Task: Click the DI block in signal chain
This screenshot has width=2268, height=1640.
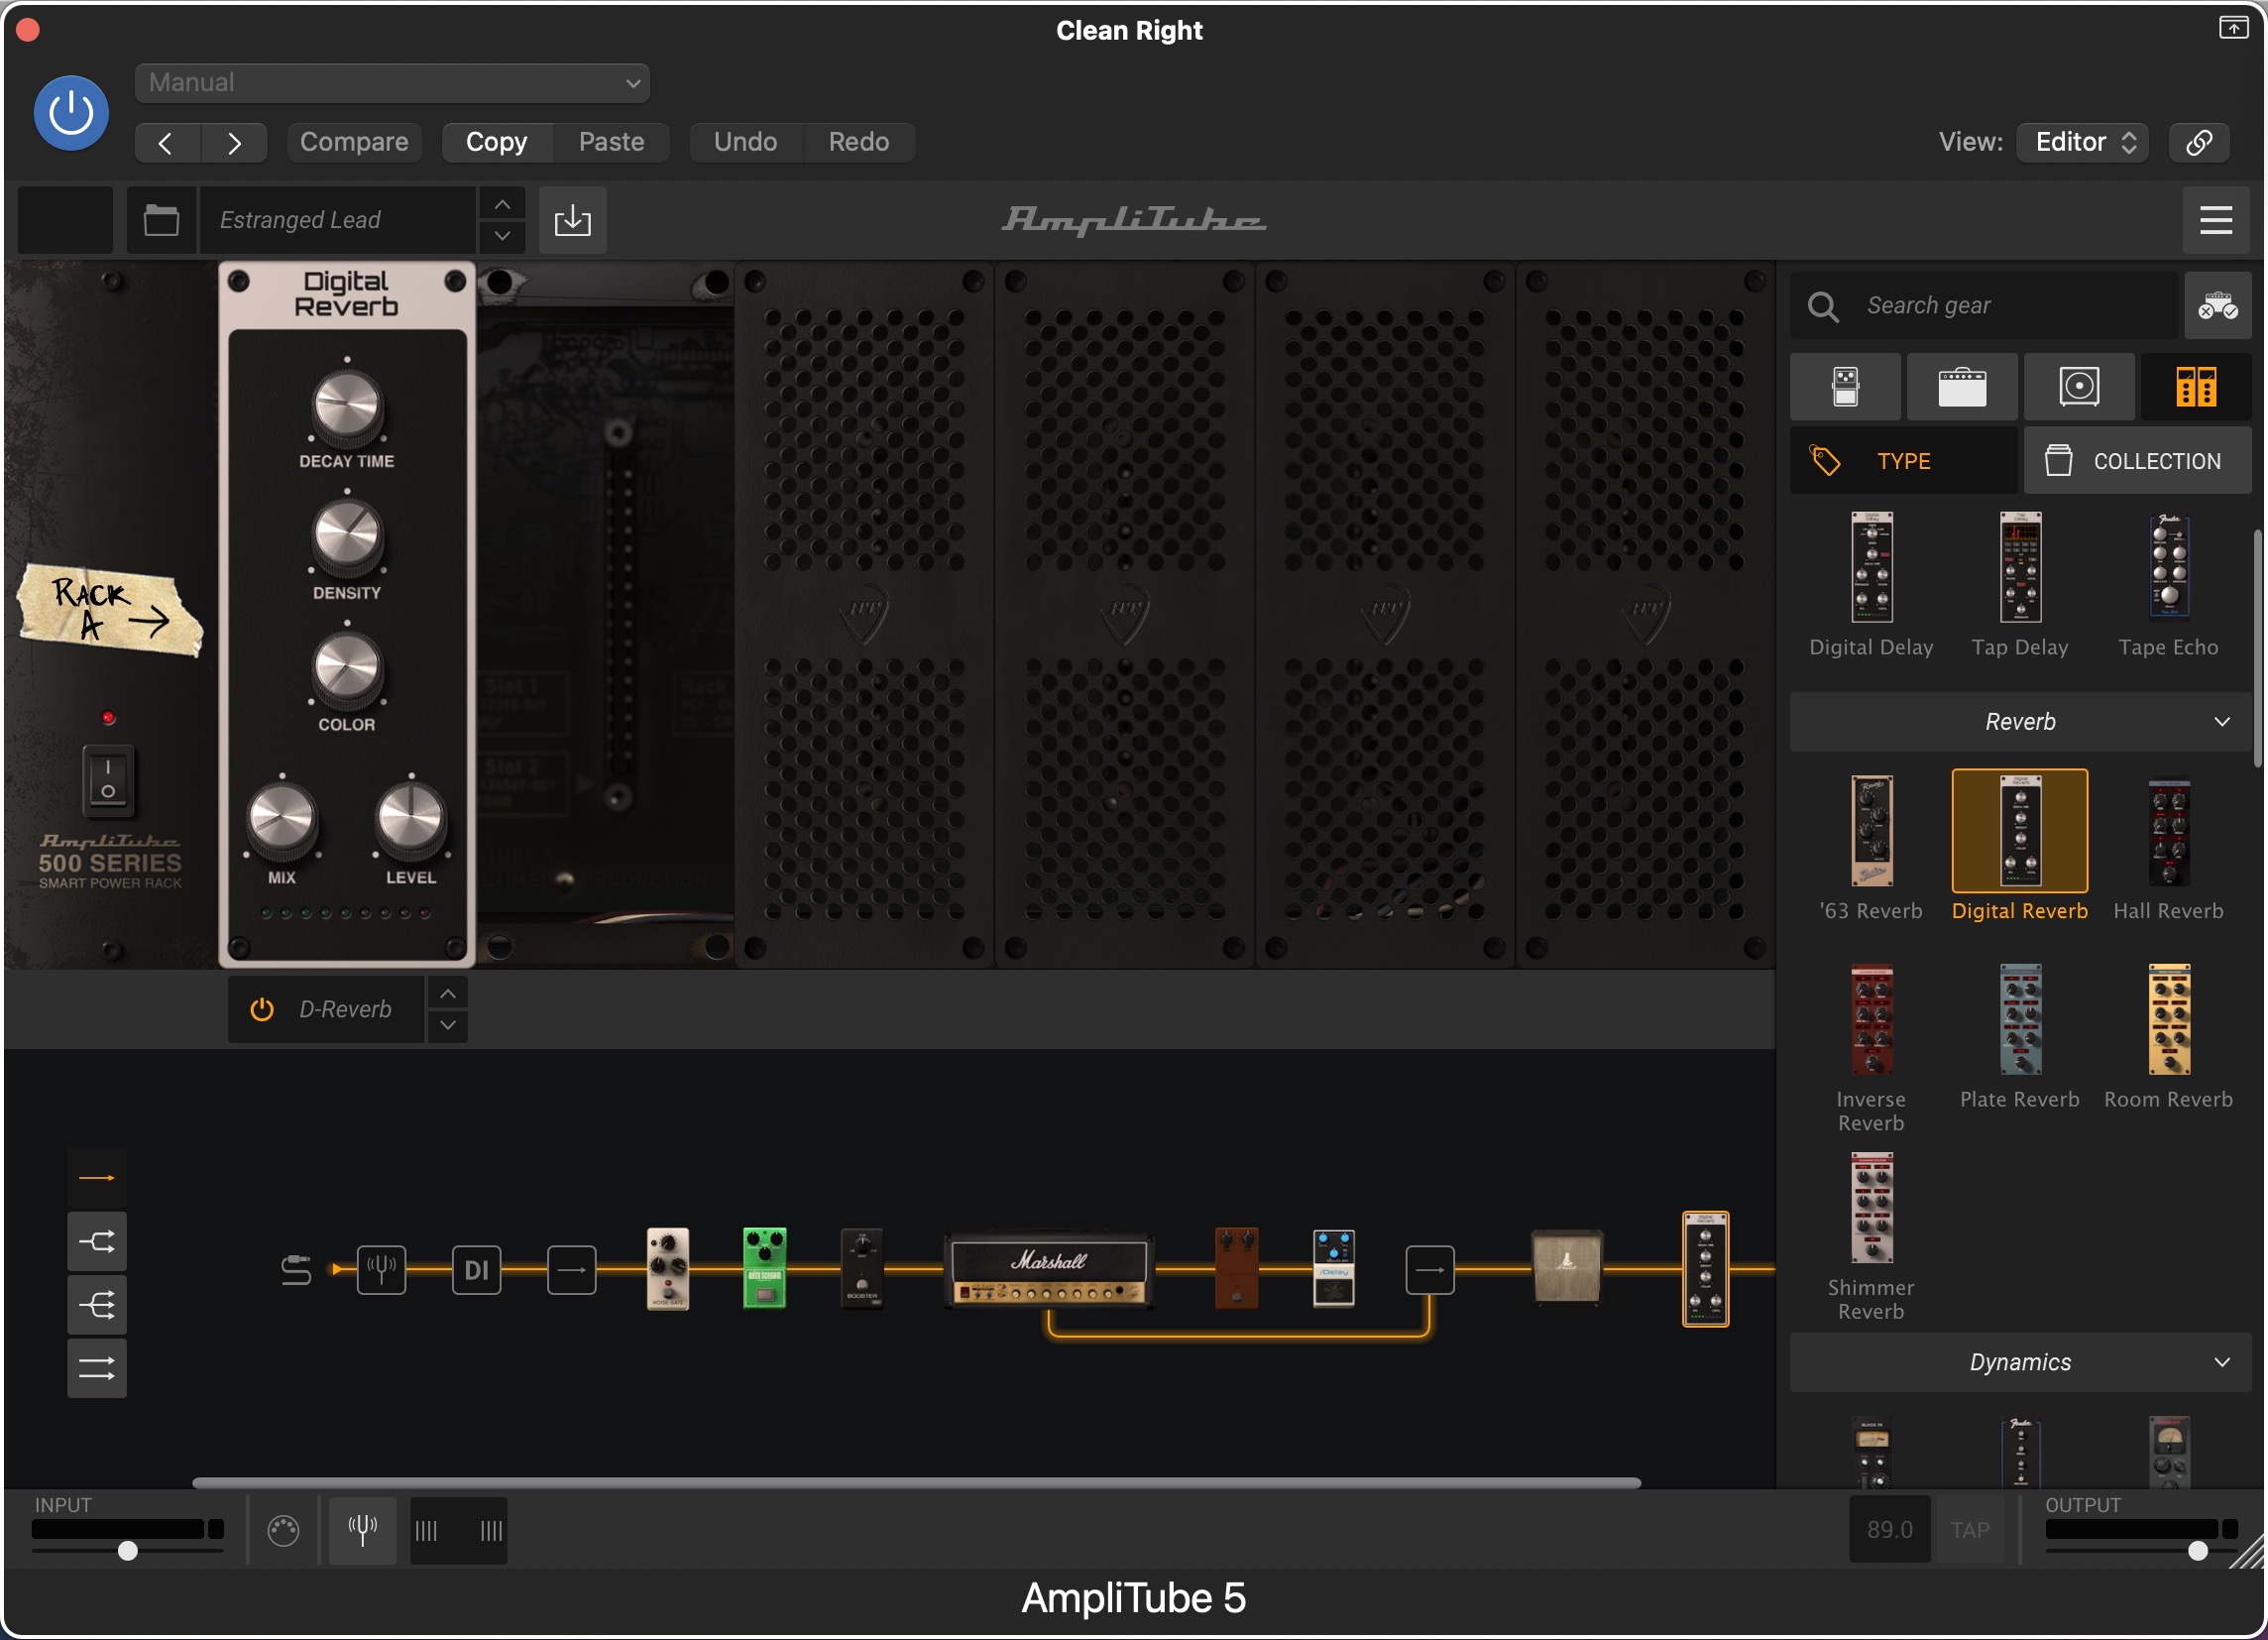Action: pyautogui.click(x=477, y=1270)
